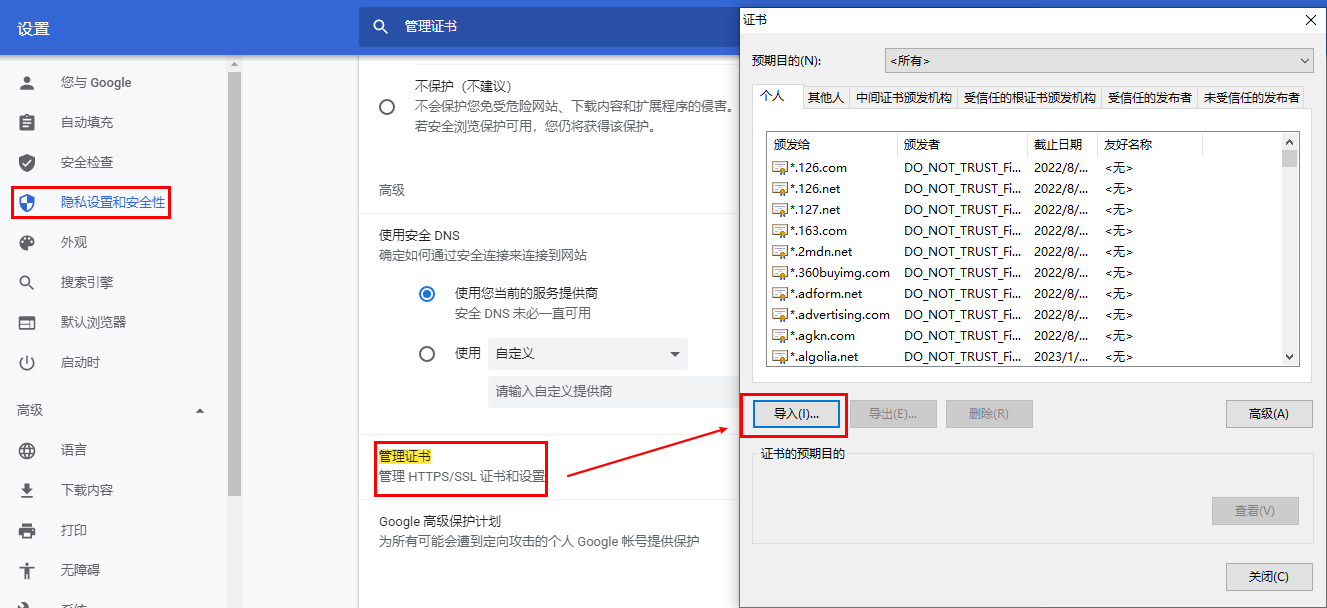Click the magnifier icon for 搜索引擎
This screenshot has height=608, width=1327.
click(27, 283)
